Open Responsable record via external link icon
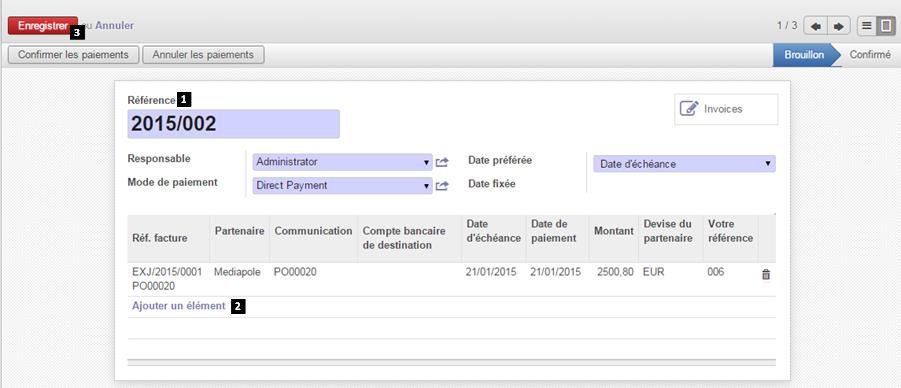The image size is (901, 388). point(441,163)
